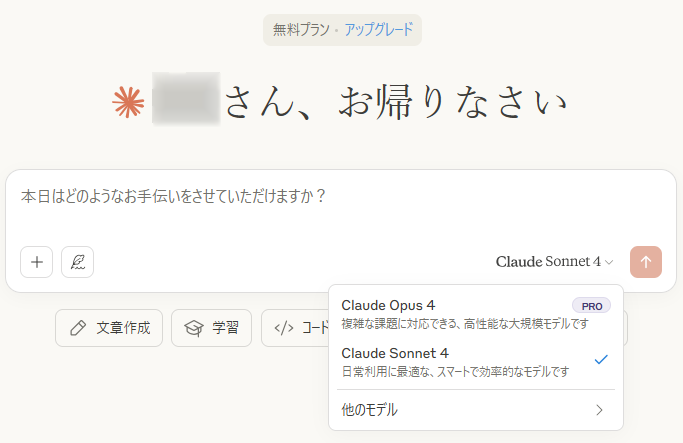
Task: Expand the right arrow next to 他のモデル
Action: click(599, 410)
